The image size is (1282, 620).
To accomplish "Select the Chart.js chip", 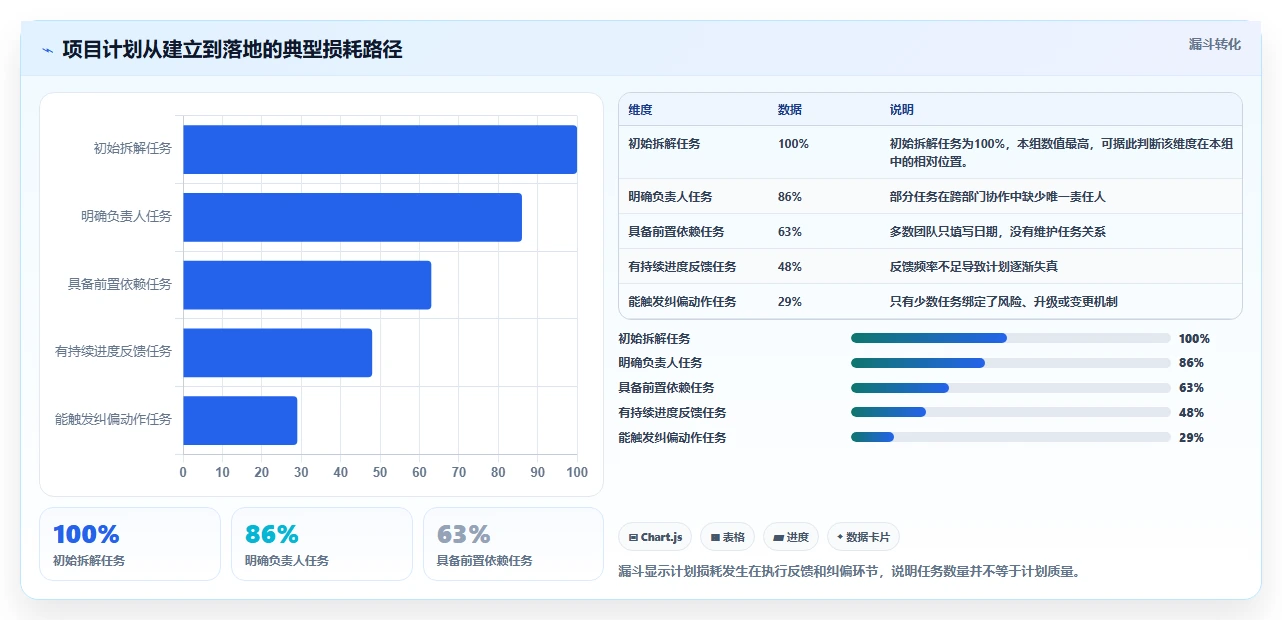I will 655,537.
